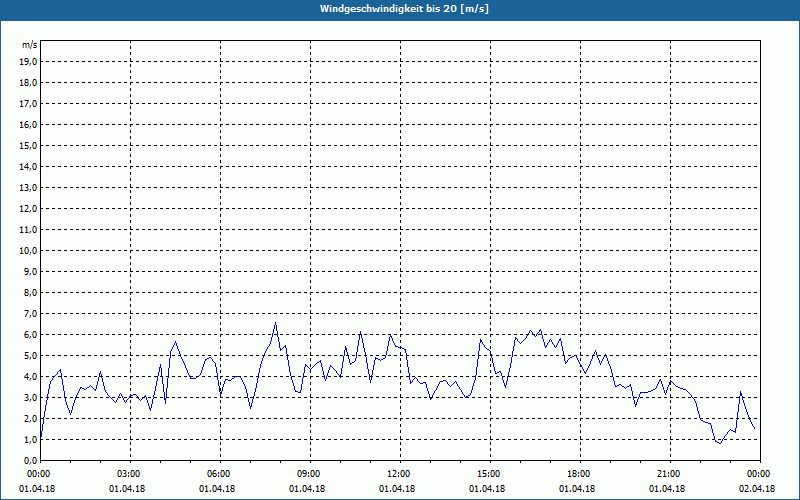Select the 12:00 time label

coord(398,474)
